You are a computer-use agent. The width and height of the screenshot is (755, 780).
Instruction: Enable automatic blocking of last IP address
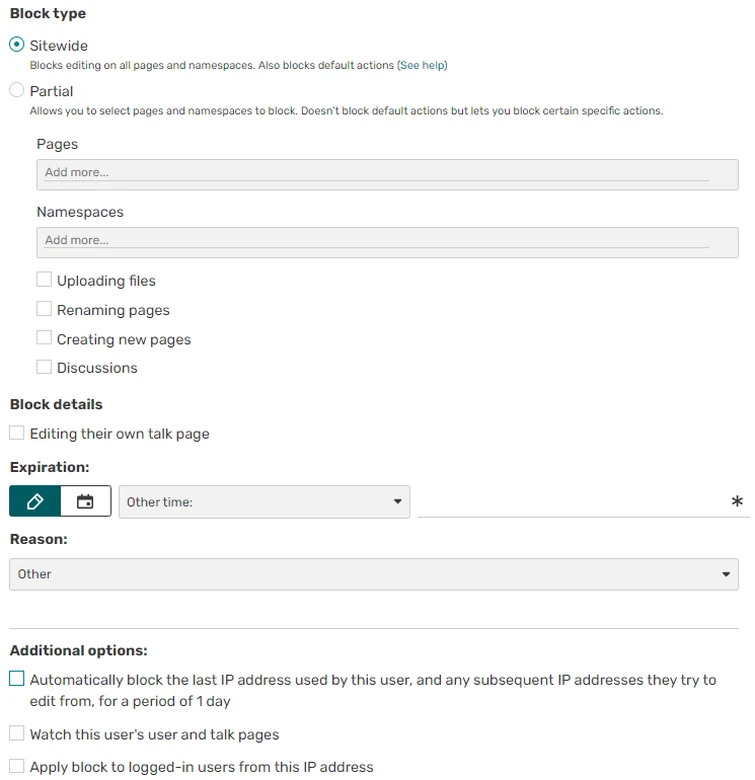17,679
